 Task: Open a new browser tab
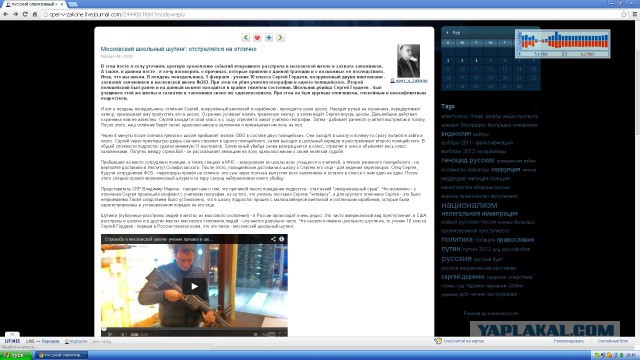(73, 4)
